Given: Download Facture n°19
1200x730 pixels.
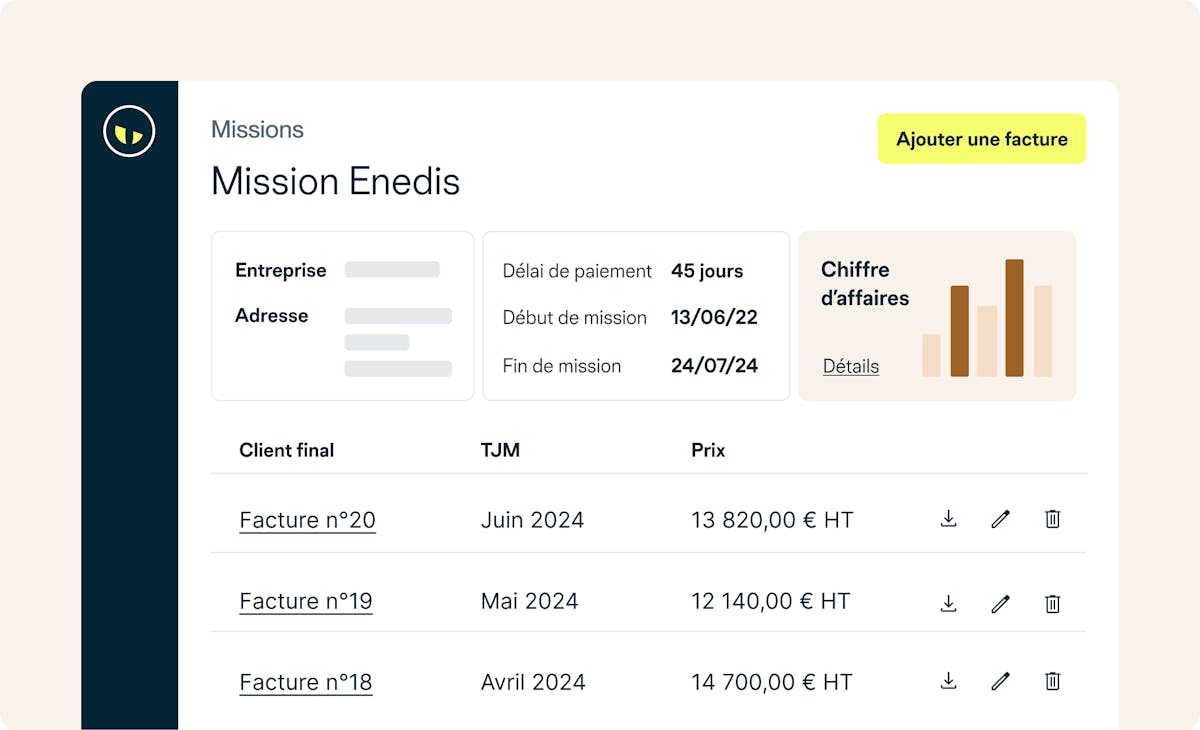Looking at the screenshot, I should 949,603.
